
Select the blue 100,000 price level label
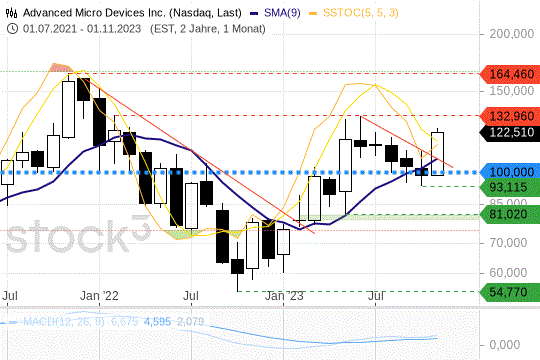point(510,172)
